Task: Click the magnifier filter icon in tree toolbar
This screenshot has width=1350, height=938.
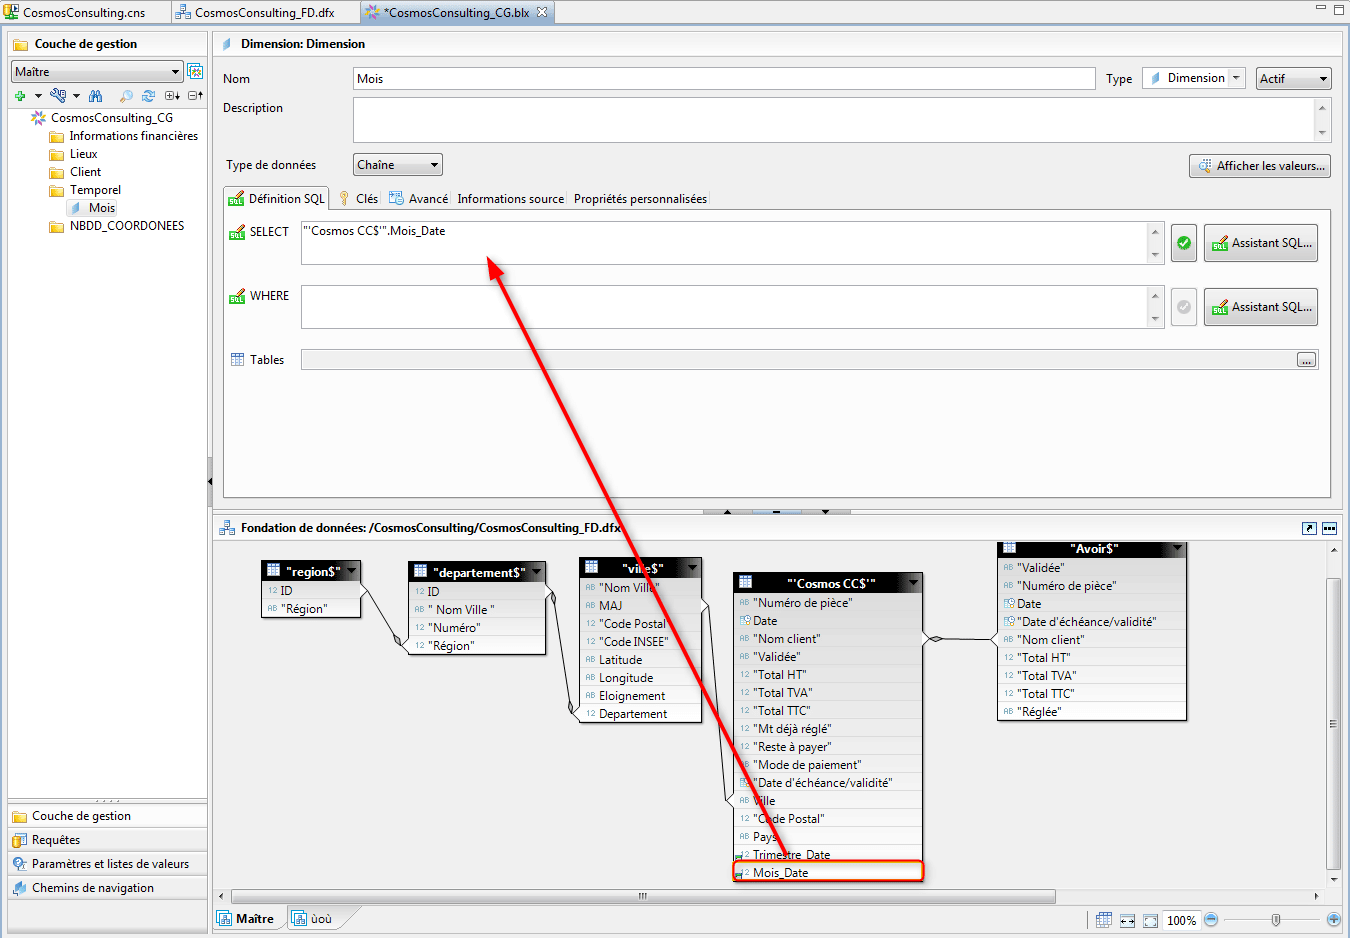Action: tap(126, 96)
